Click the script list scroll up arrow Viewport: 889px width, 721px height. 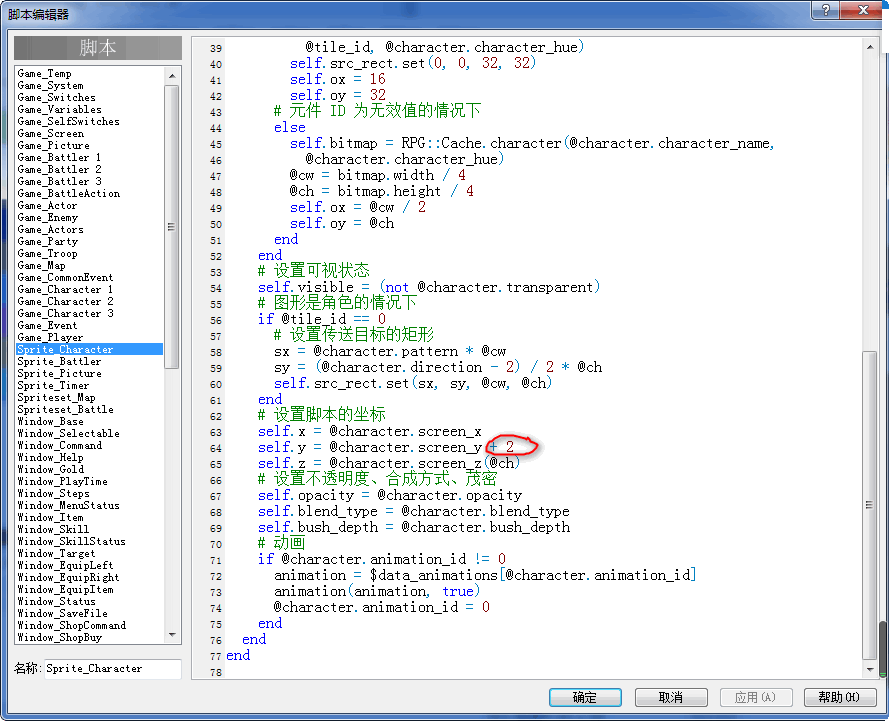pos(172,75)
